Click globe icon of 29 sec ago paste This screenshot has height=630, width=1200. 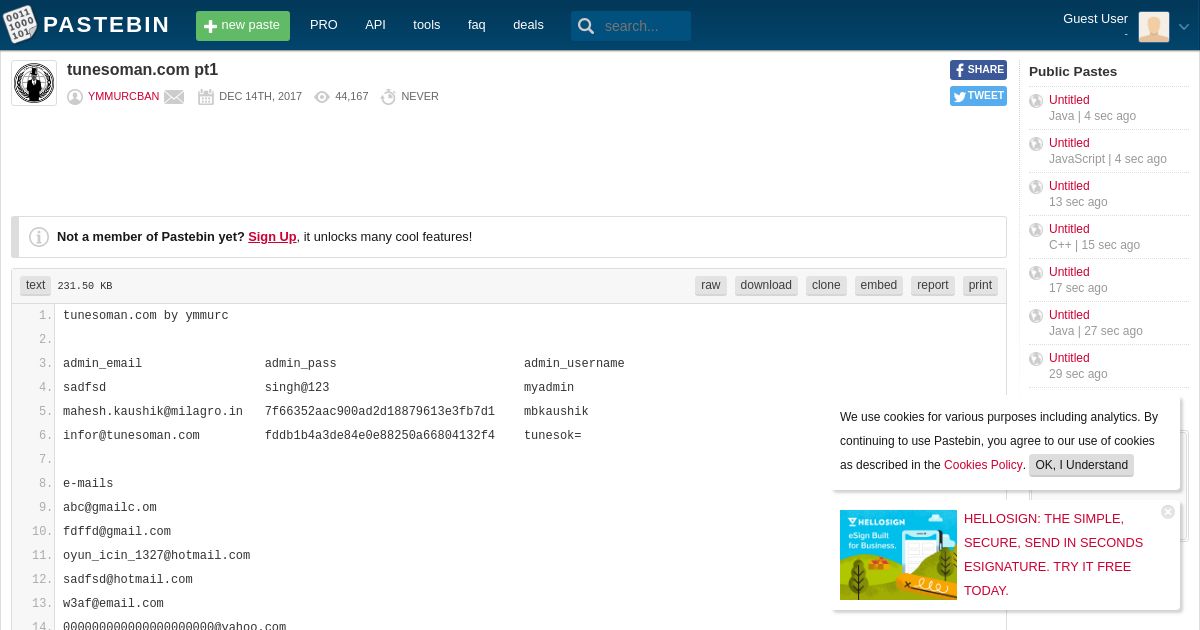point(1036,359)
